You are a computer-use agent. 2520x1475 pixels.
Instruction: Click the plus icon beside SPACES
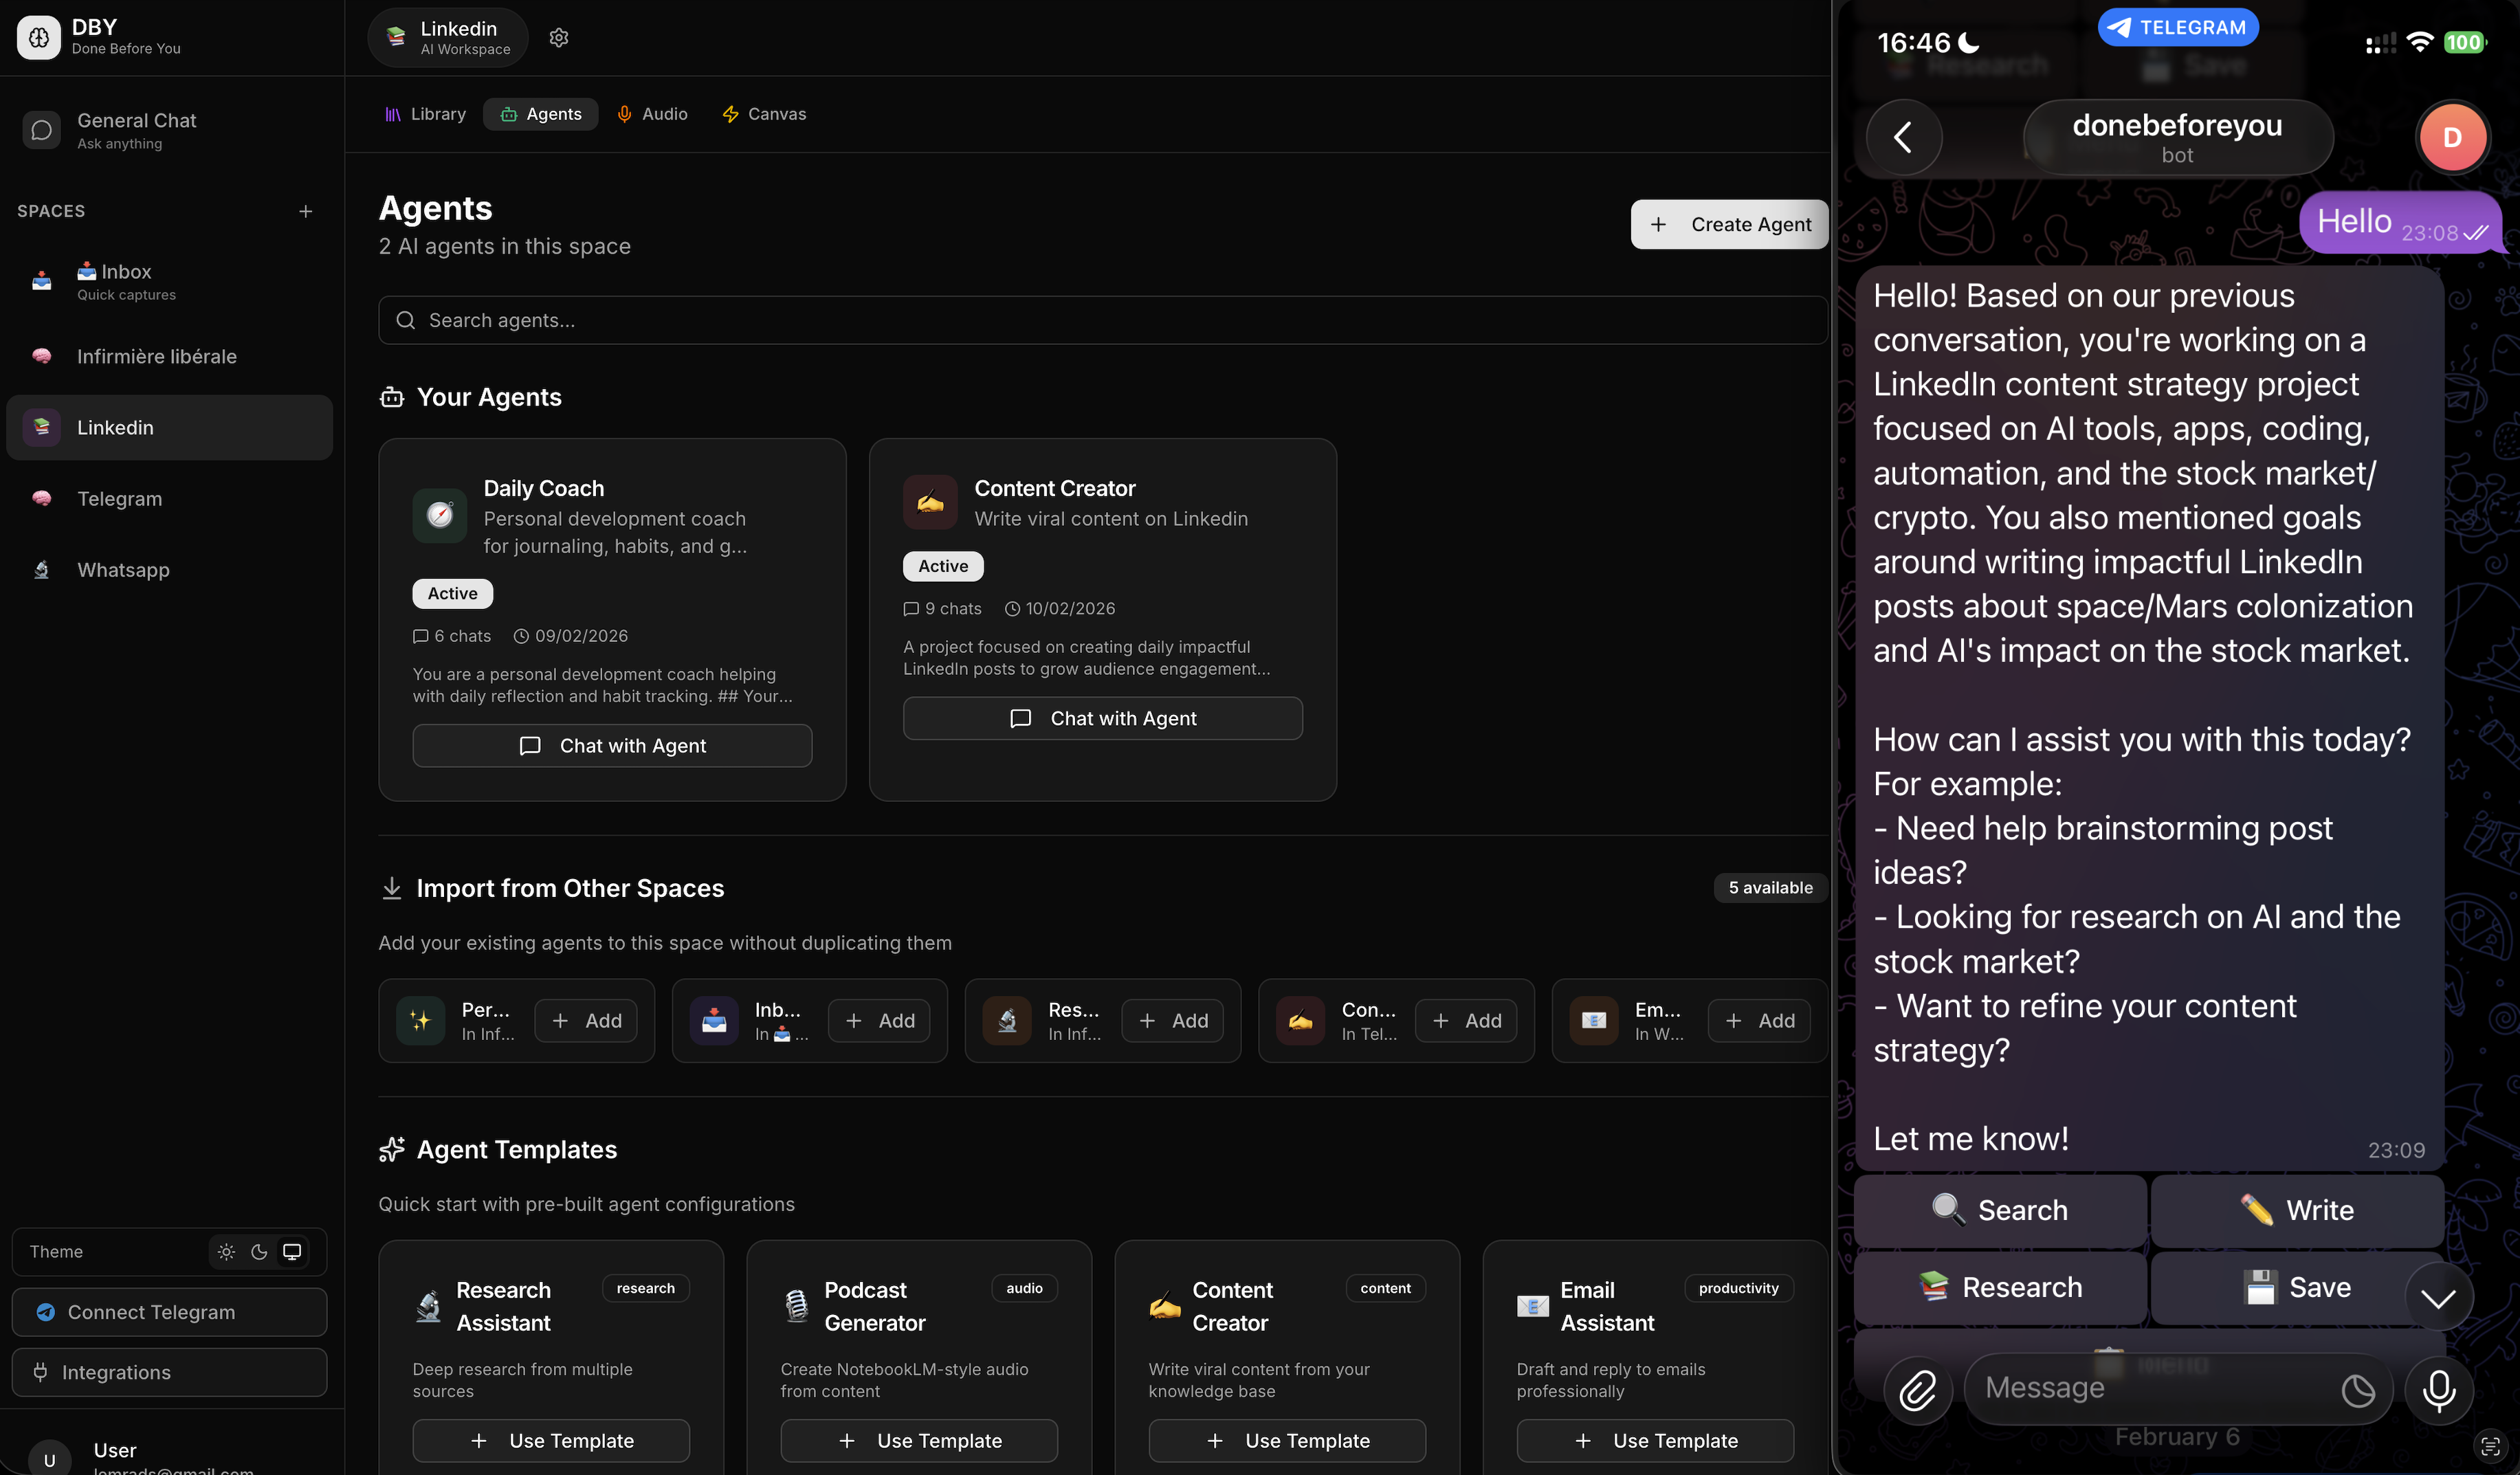click(305, 211)
